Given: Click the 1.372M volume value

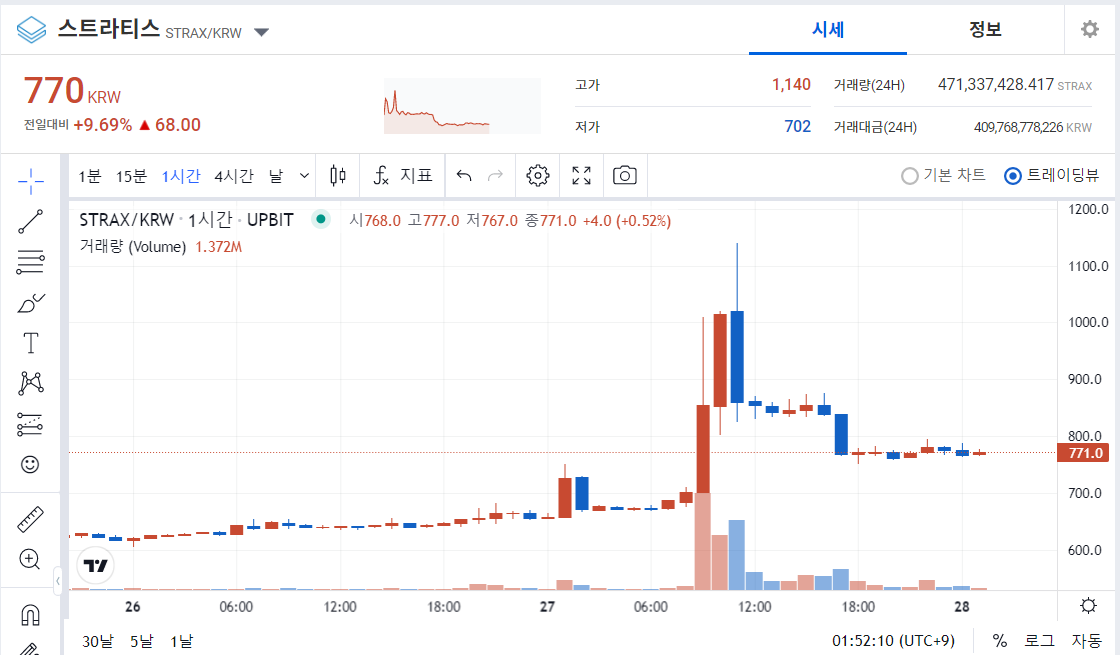Looking at the screenshot, I should [219, 247].
